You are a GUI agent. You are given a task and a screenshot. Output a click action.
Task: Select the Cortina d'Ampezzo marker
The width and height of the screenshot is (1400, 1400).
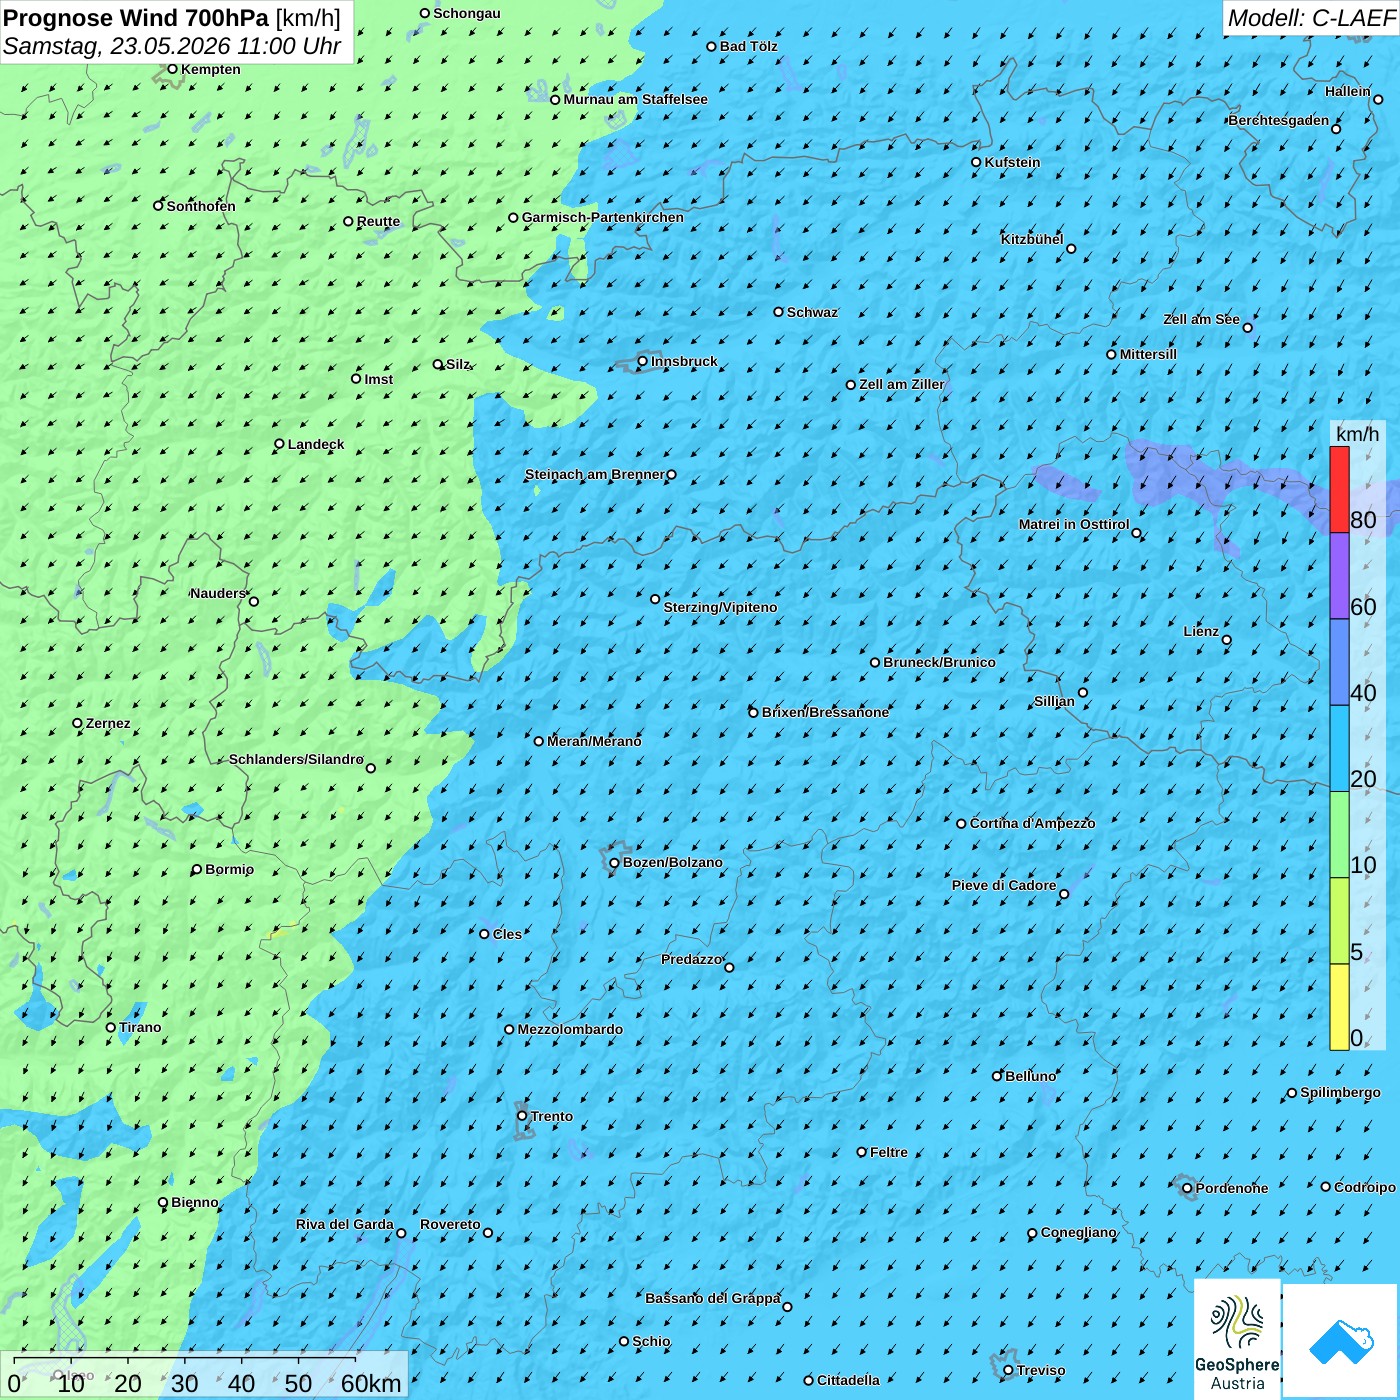pyautogui.click(x=962, y=824)
